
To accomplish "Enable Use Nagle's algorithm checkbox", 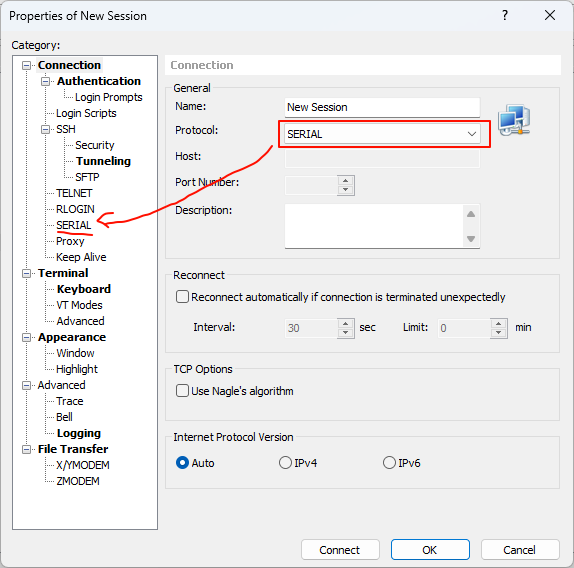I will pos(182,391).
